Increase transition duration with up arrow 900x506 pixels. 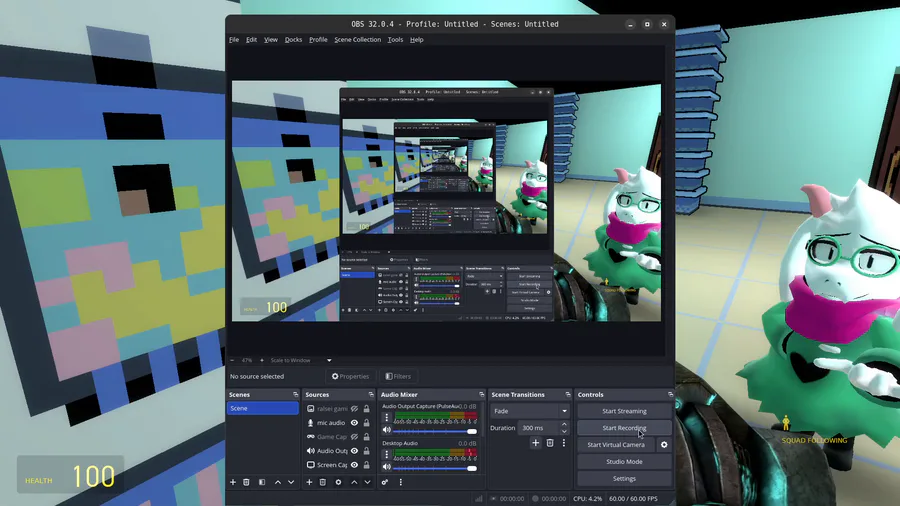click(564, 425)
